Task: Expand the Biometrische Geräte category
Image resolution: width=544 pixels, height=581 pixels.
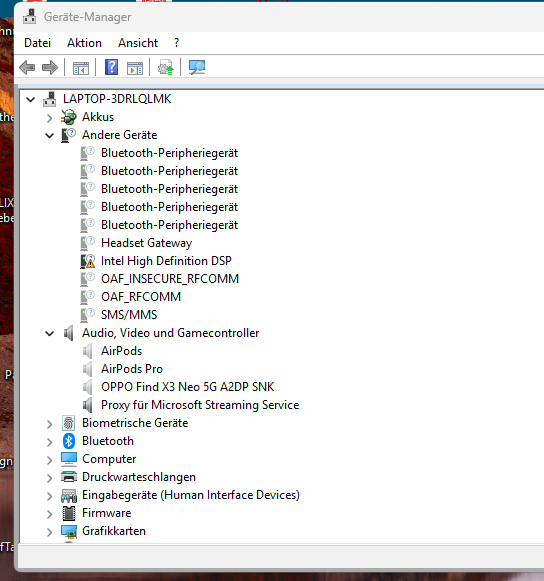Action: 50,424
